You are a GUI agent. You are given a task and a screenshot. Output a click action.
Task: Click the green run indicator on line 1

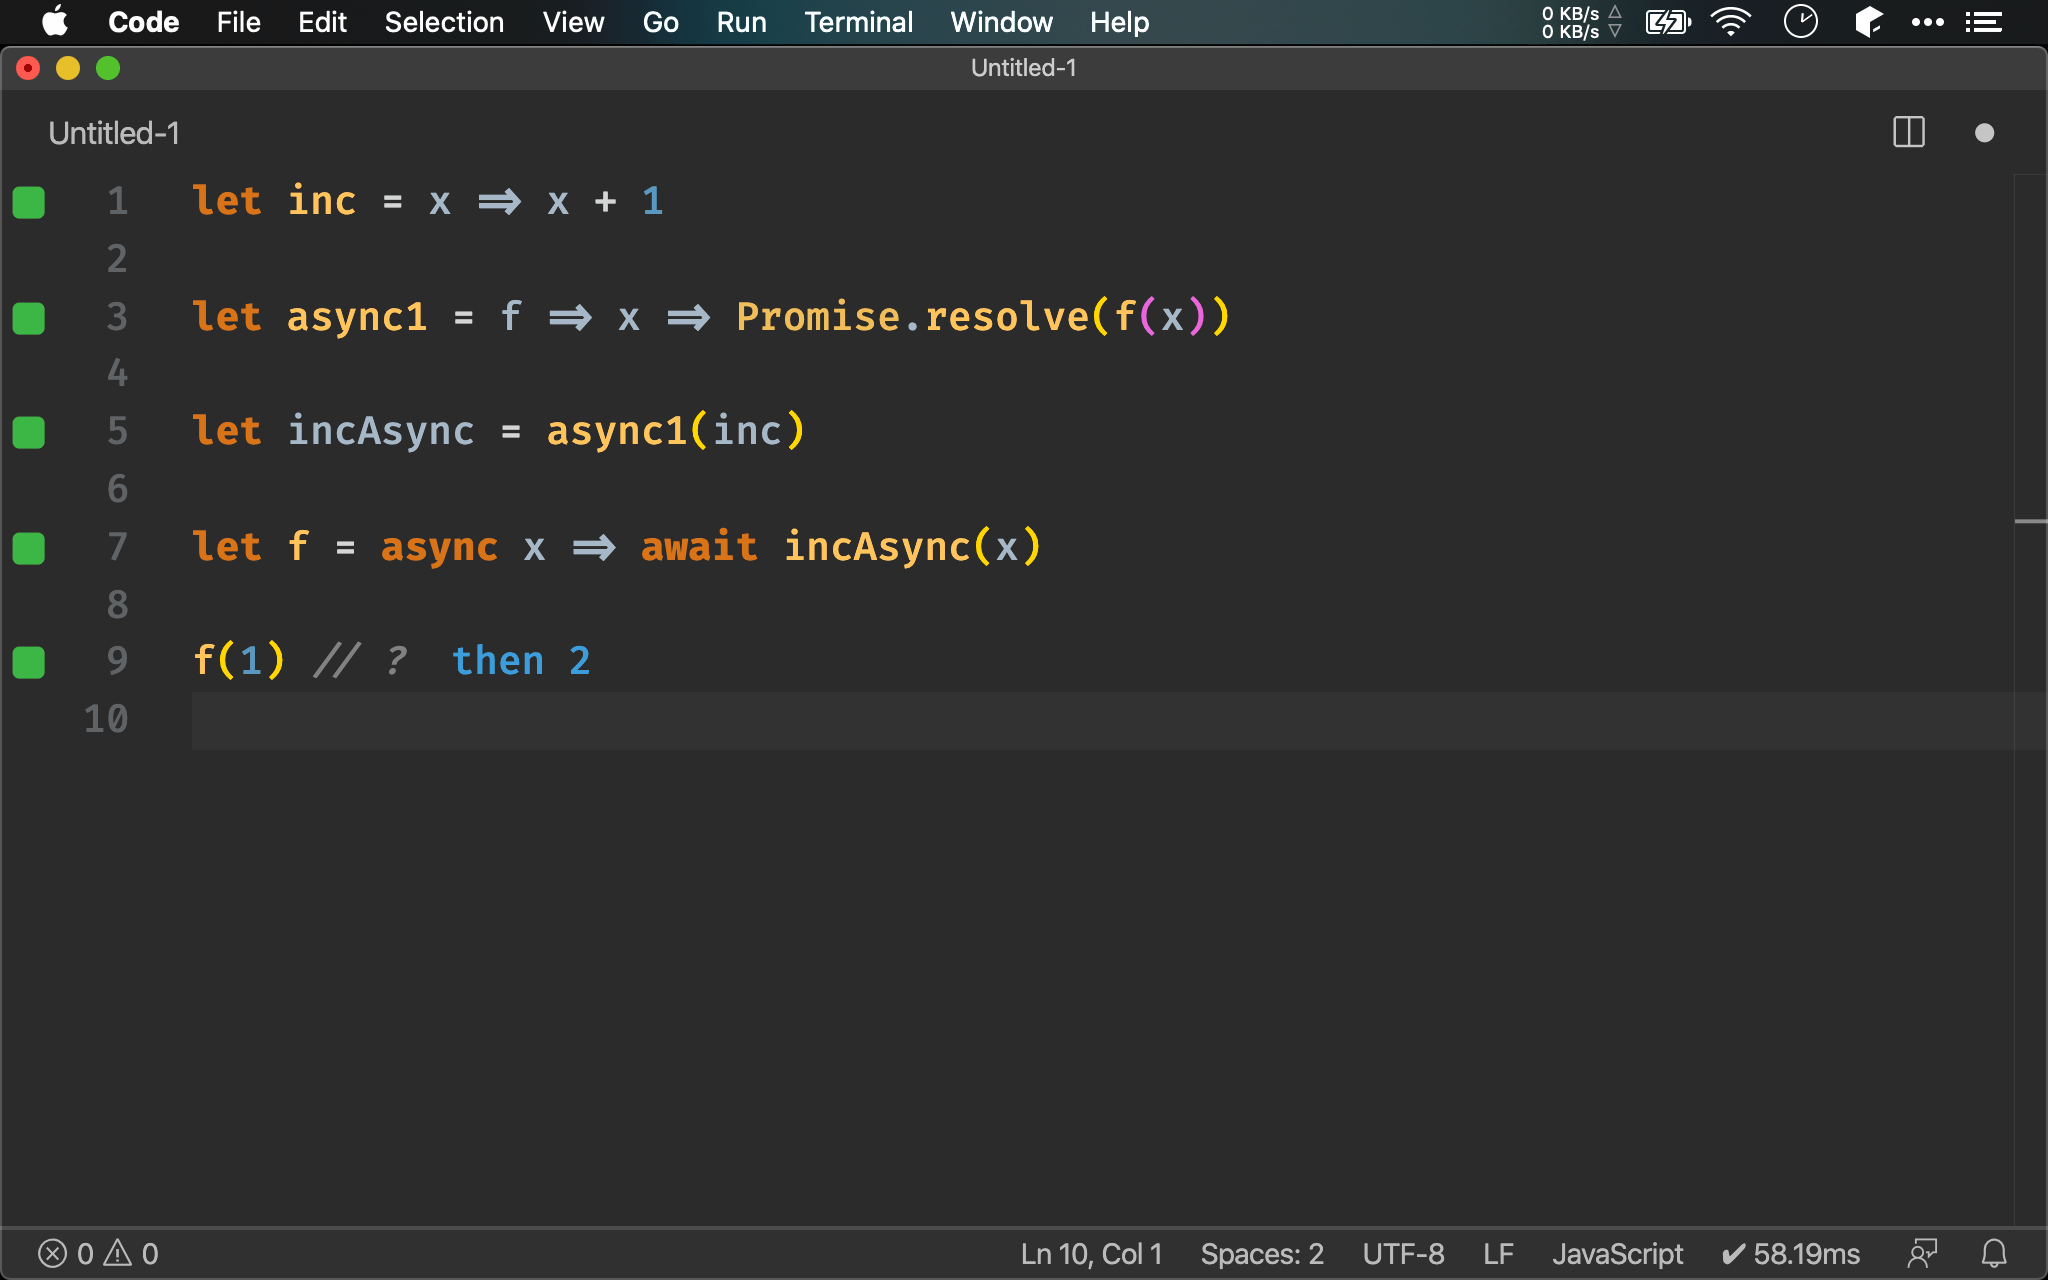(x=28, y=201)
